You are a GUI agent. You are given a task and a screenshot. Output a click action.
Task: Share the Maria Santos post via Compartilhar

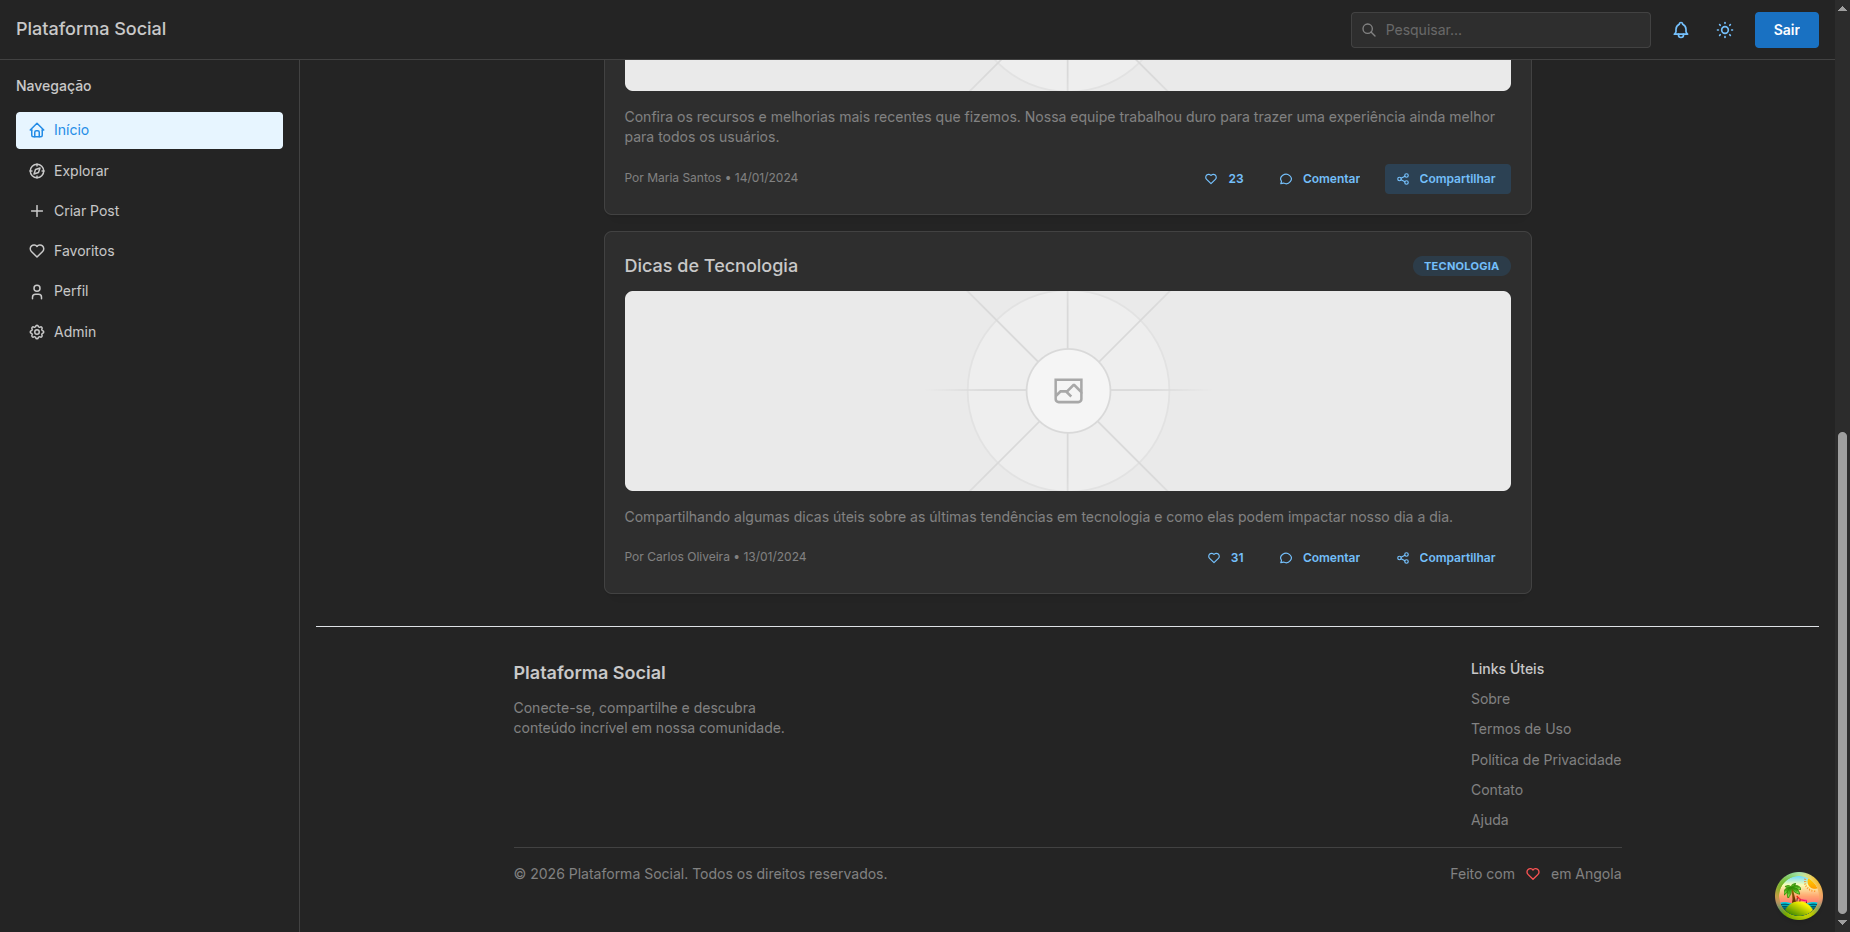click(1447, 179)
